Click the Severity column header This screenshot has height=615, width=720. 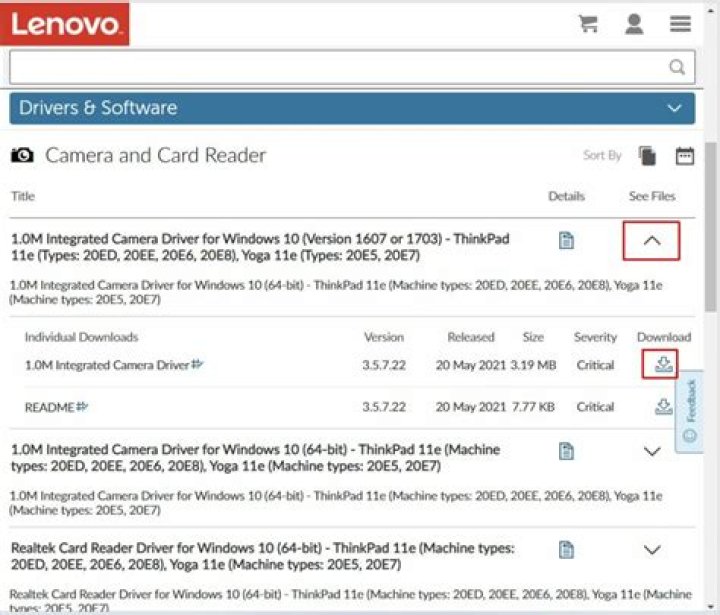[x=595, y=337]
